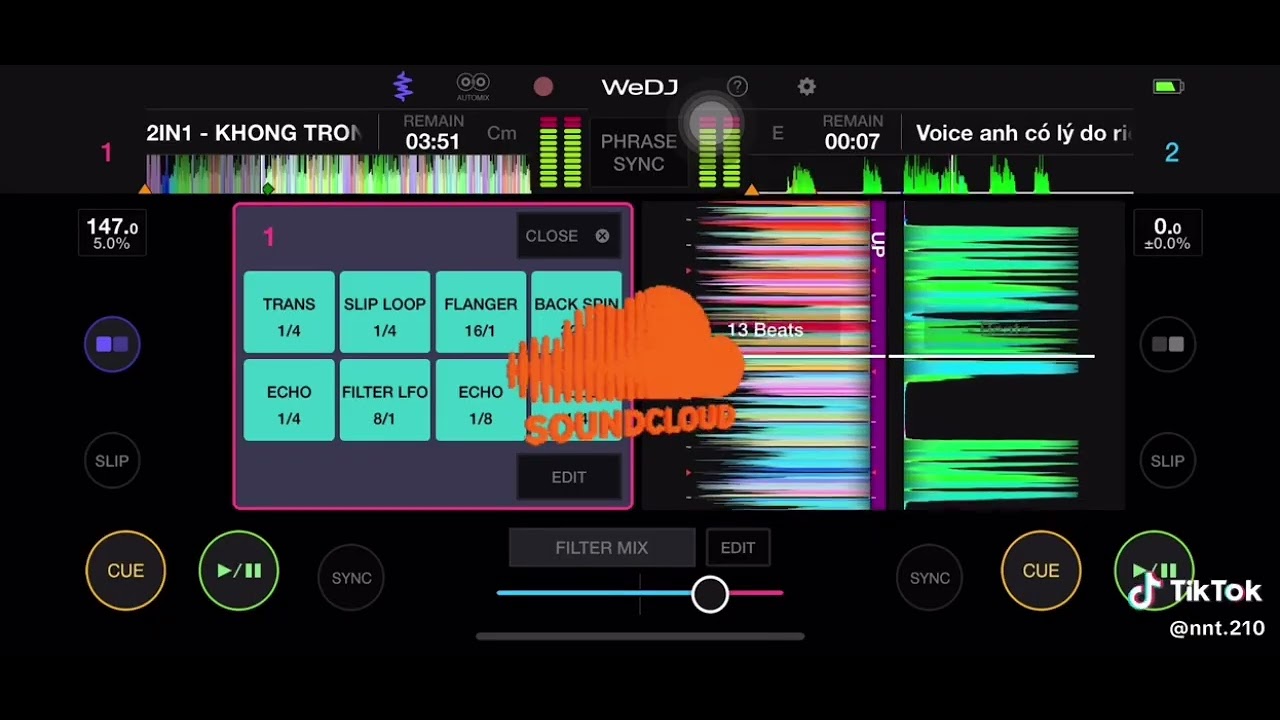
Task: Trigger the BACK SPIN pad
Action: pos(576,313)
